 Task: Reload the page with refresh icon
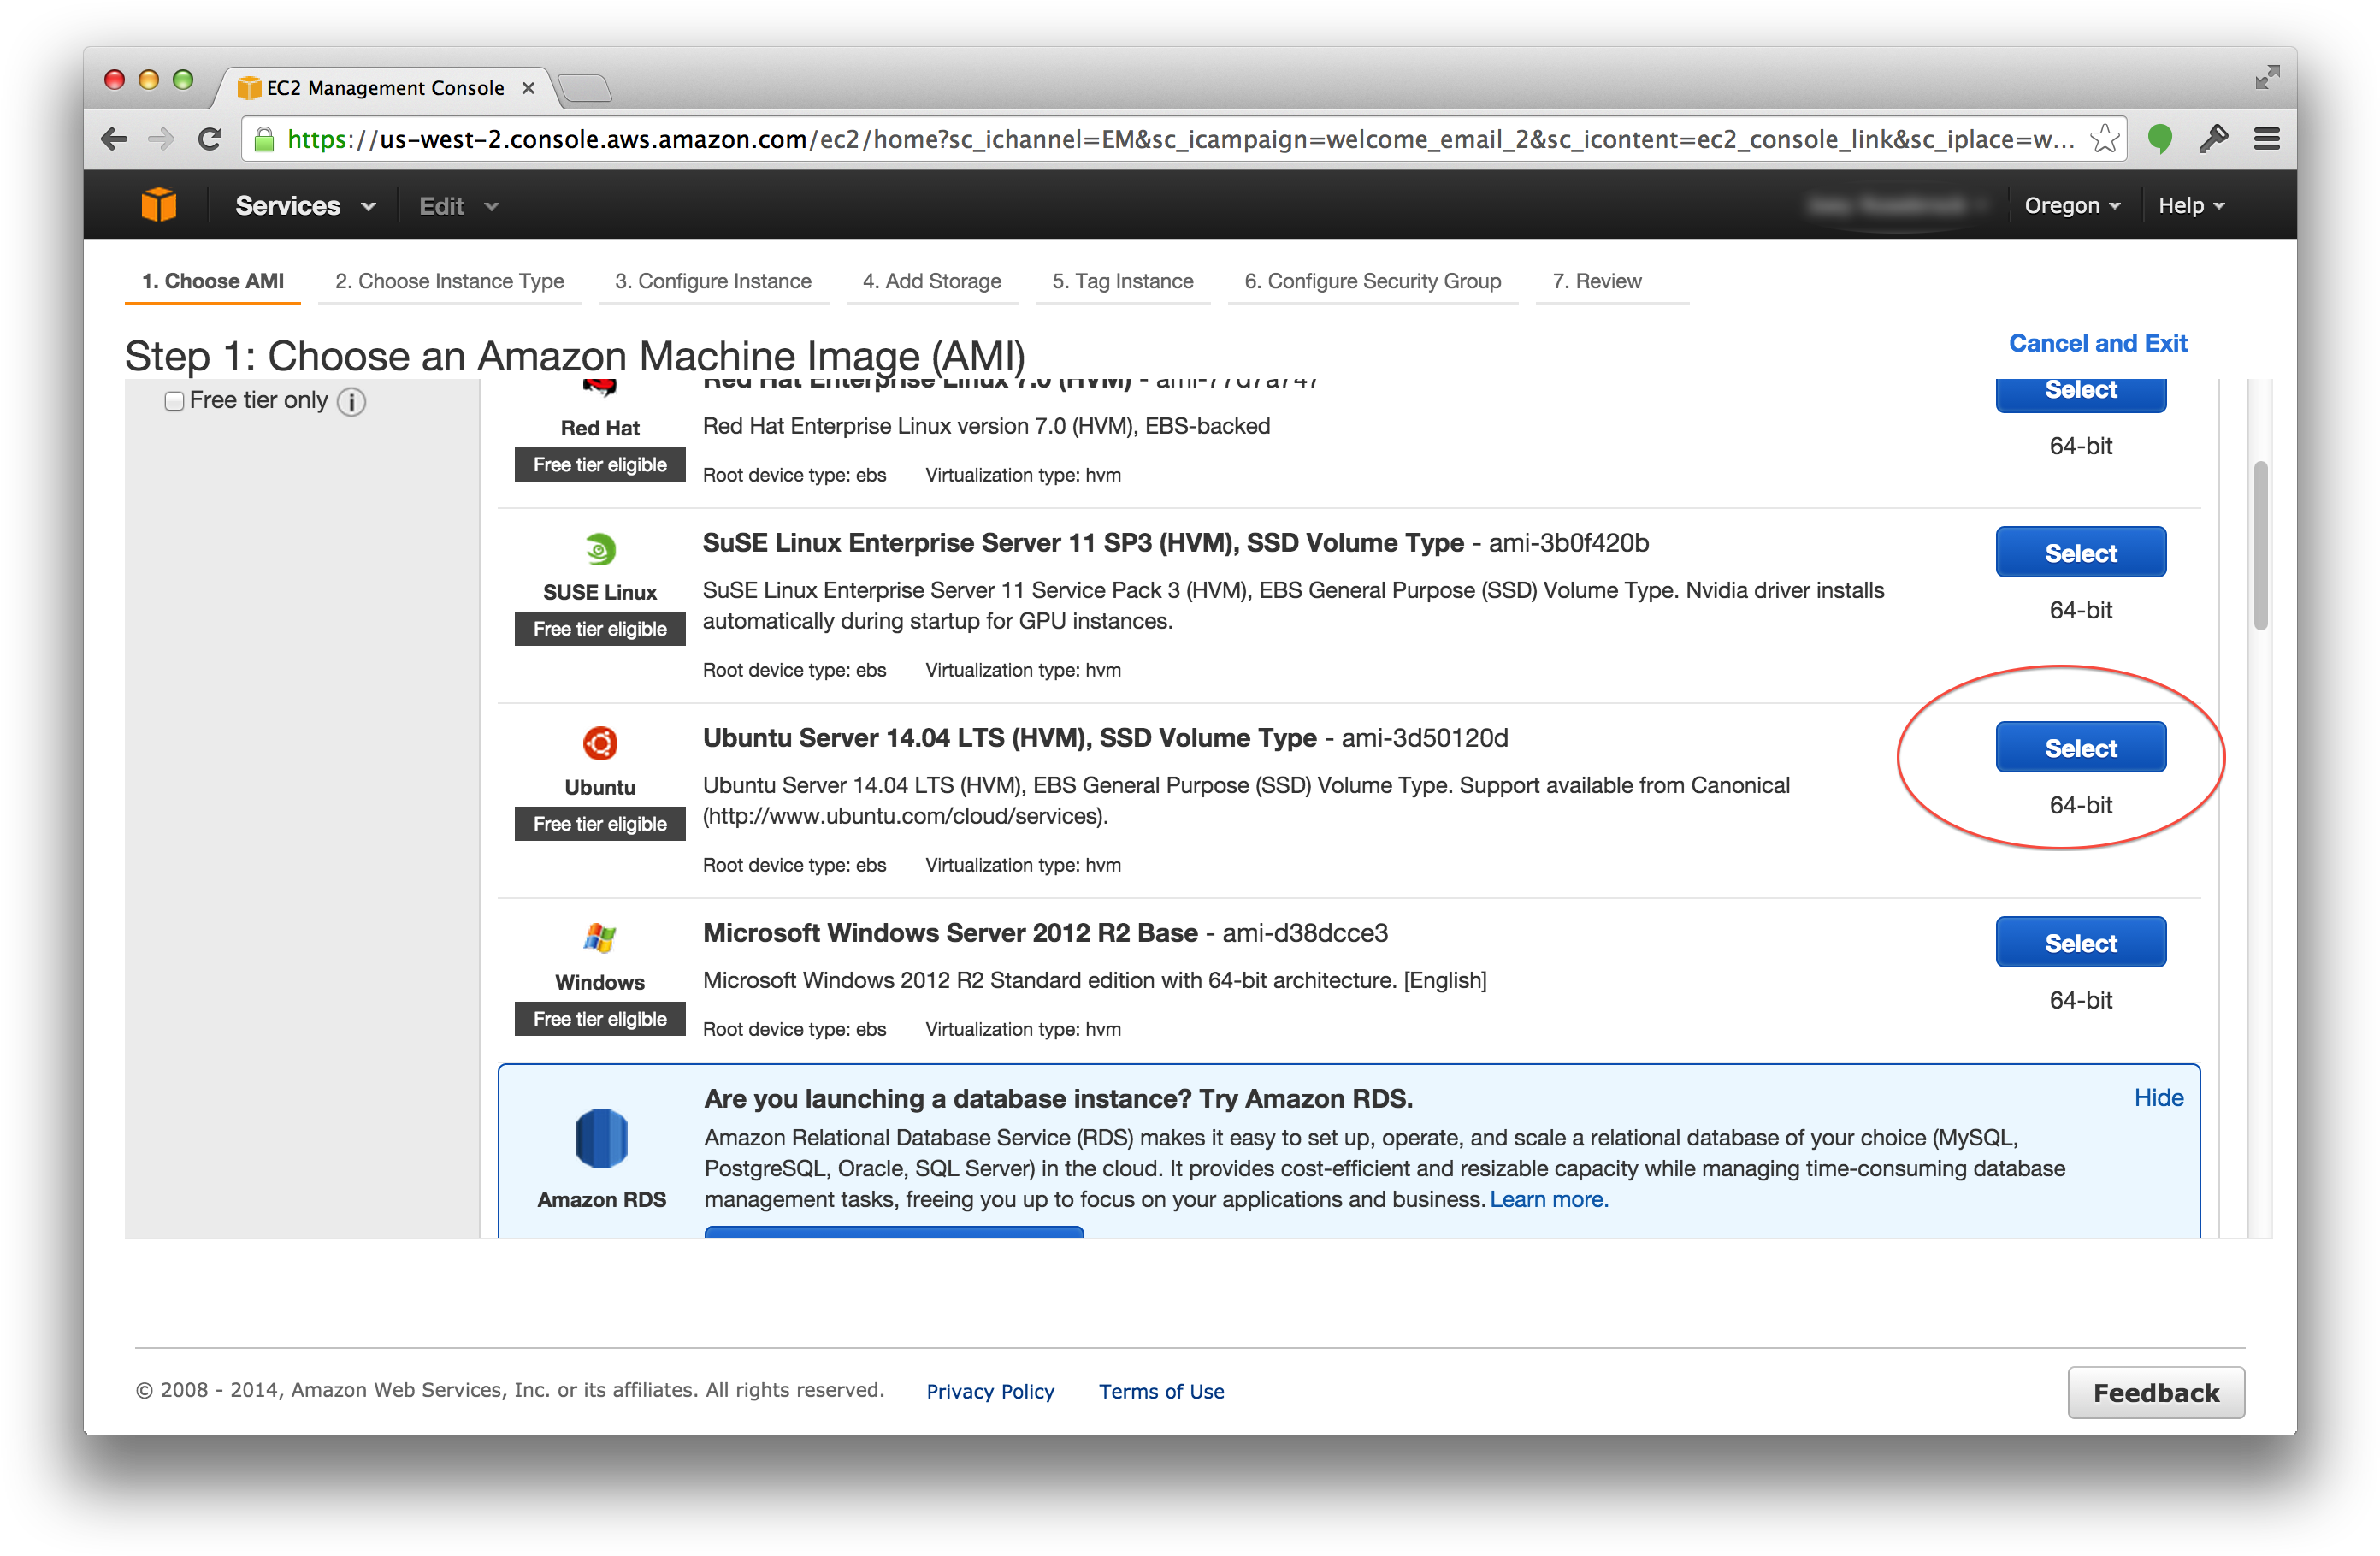(209, 139)
